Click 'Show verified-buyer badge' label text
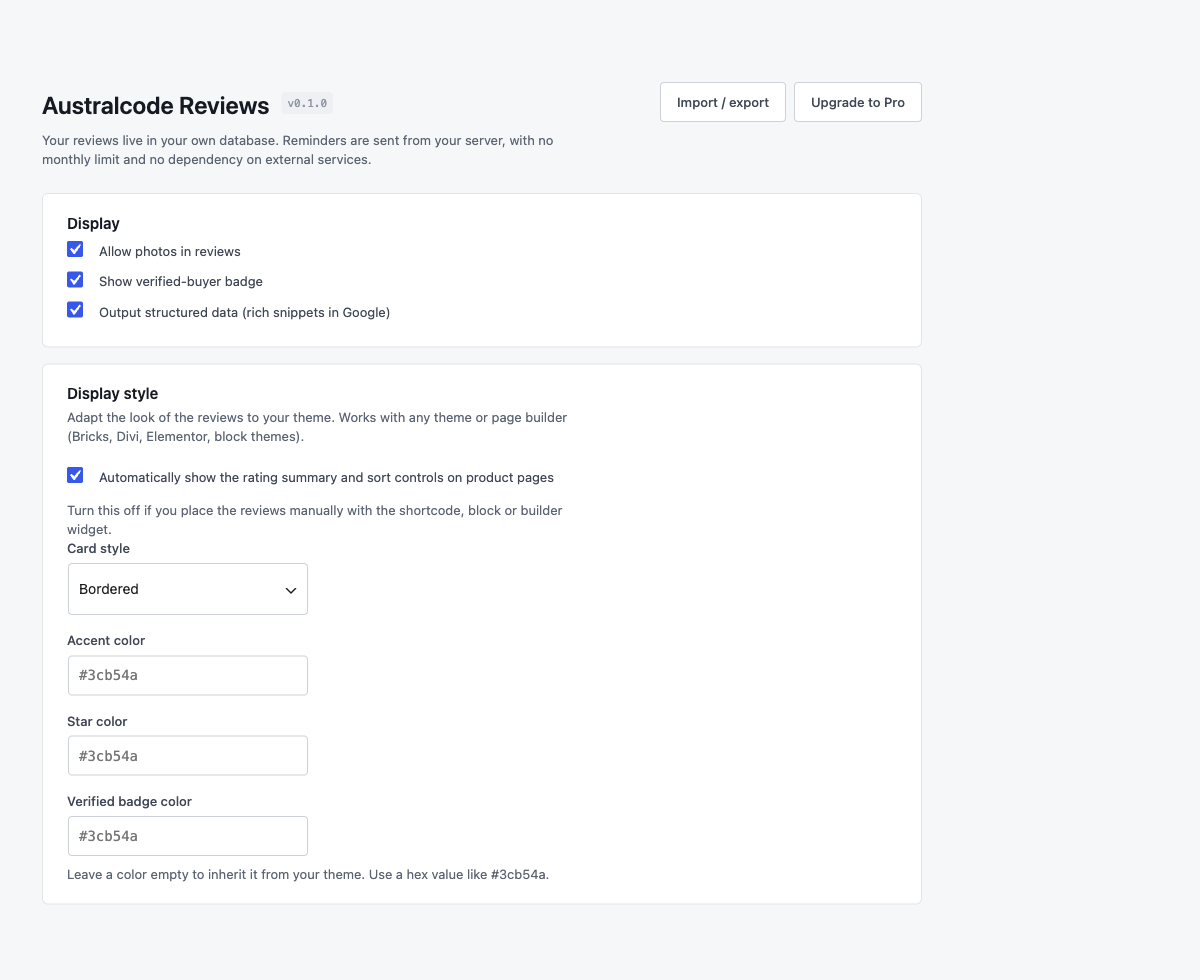The image size is (1200, 980). [181, 282]
